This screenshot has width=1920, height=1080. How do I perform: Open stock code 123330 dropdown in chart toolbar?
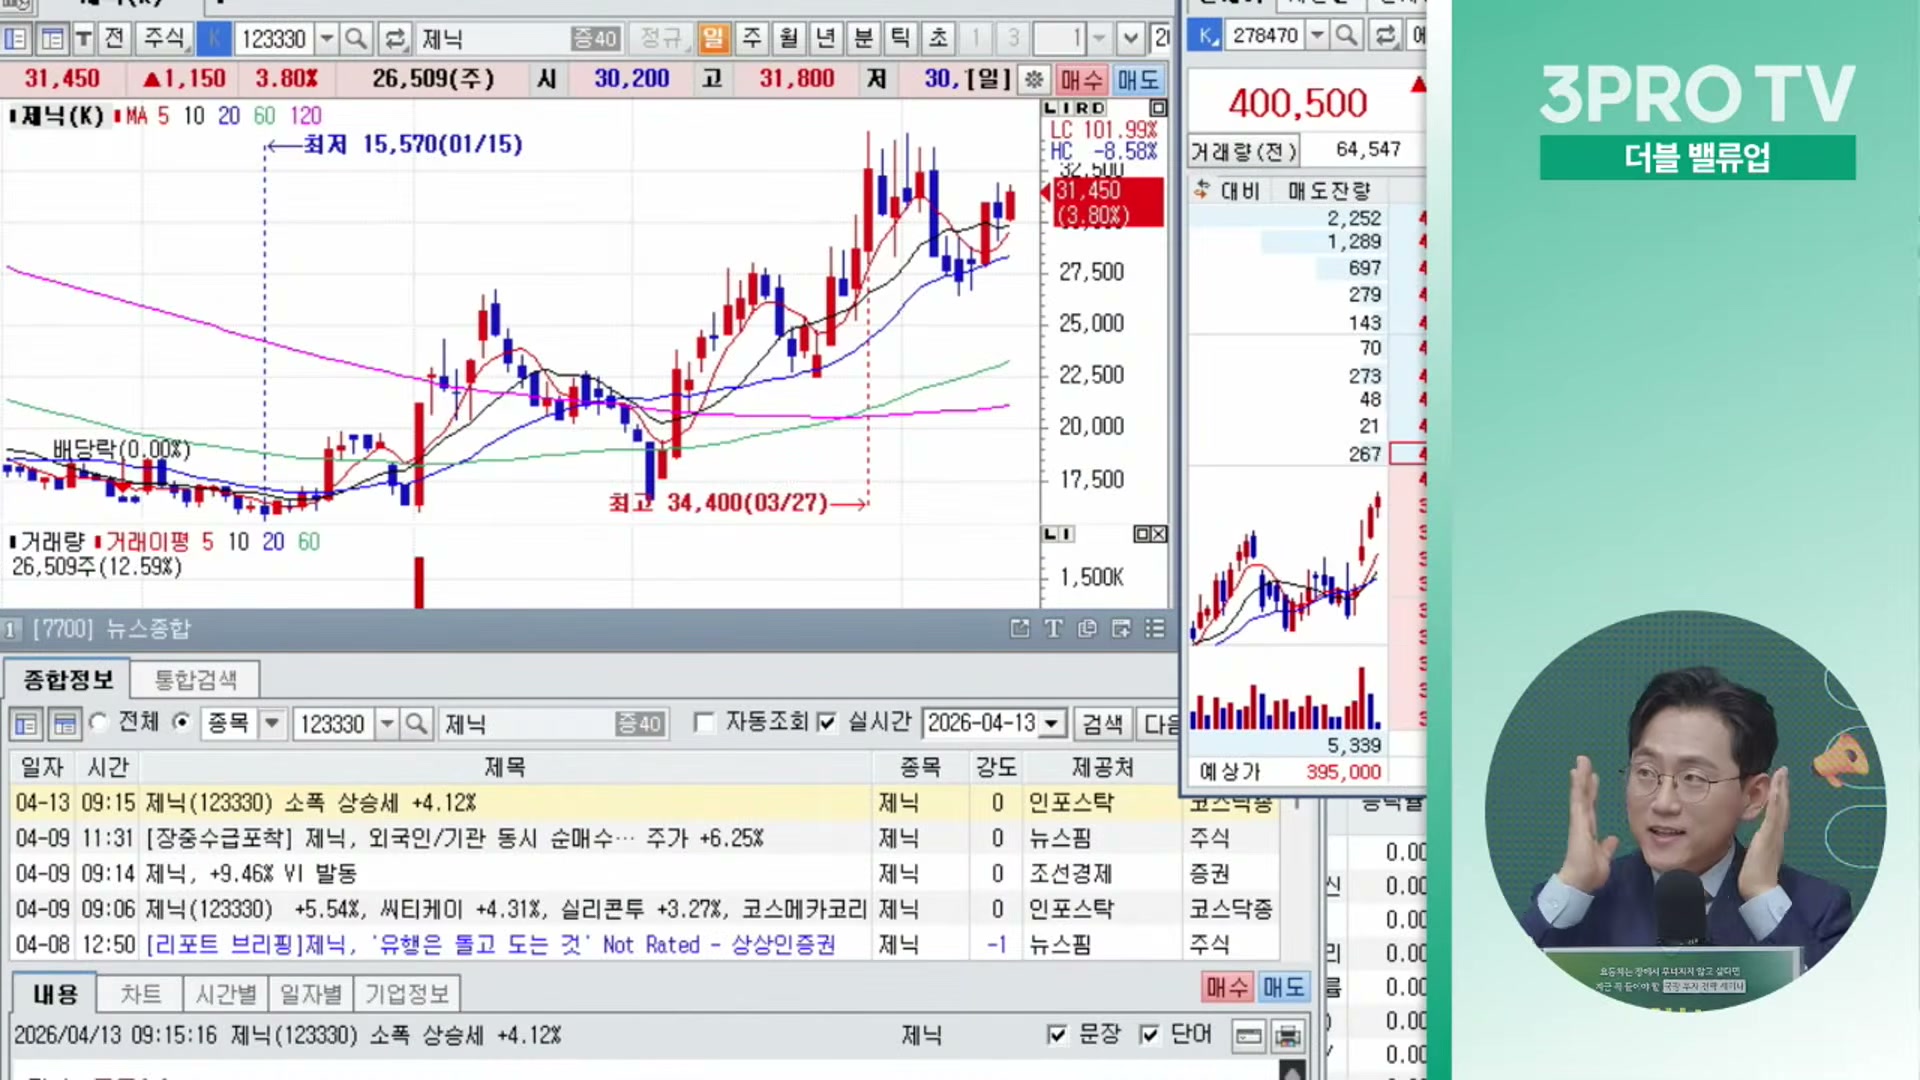coord(327,39)
